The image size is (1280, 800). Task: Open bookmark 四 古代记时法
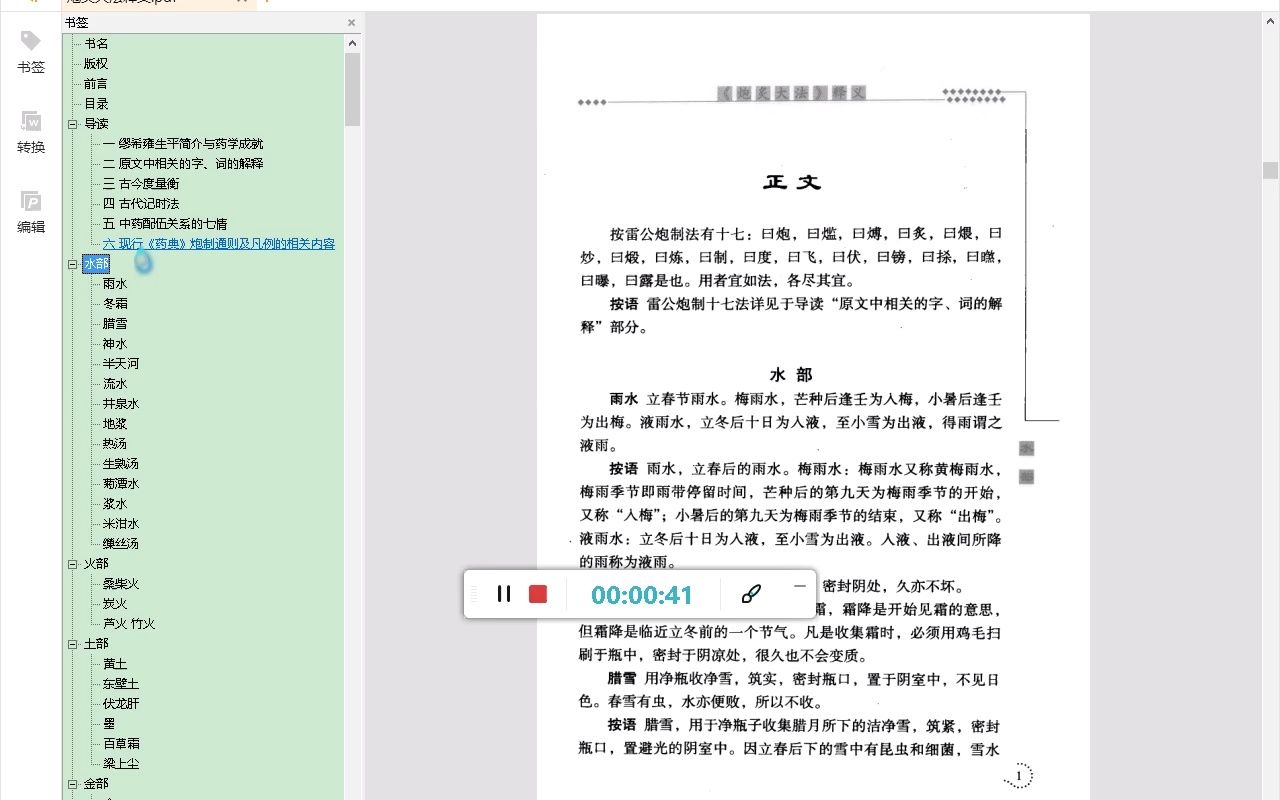[141, 203]
